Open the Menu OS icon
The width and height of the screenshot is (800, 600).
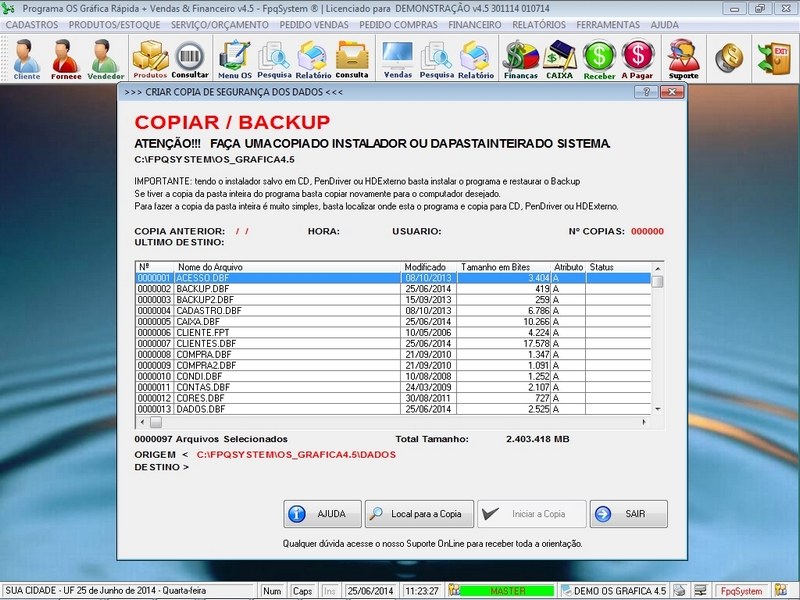tap(235, 58)
